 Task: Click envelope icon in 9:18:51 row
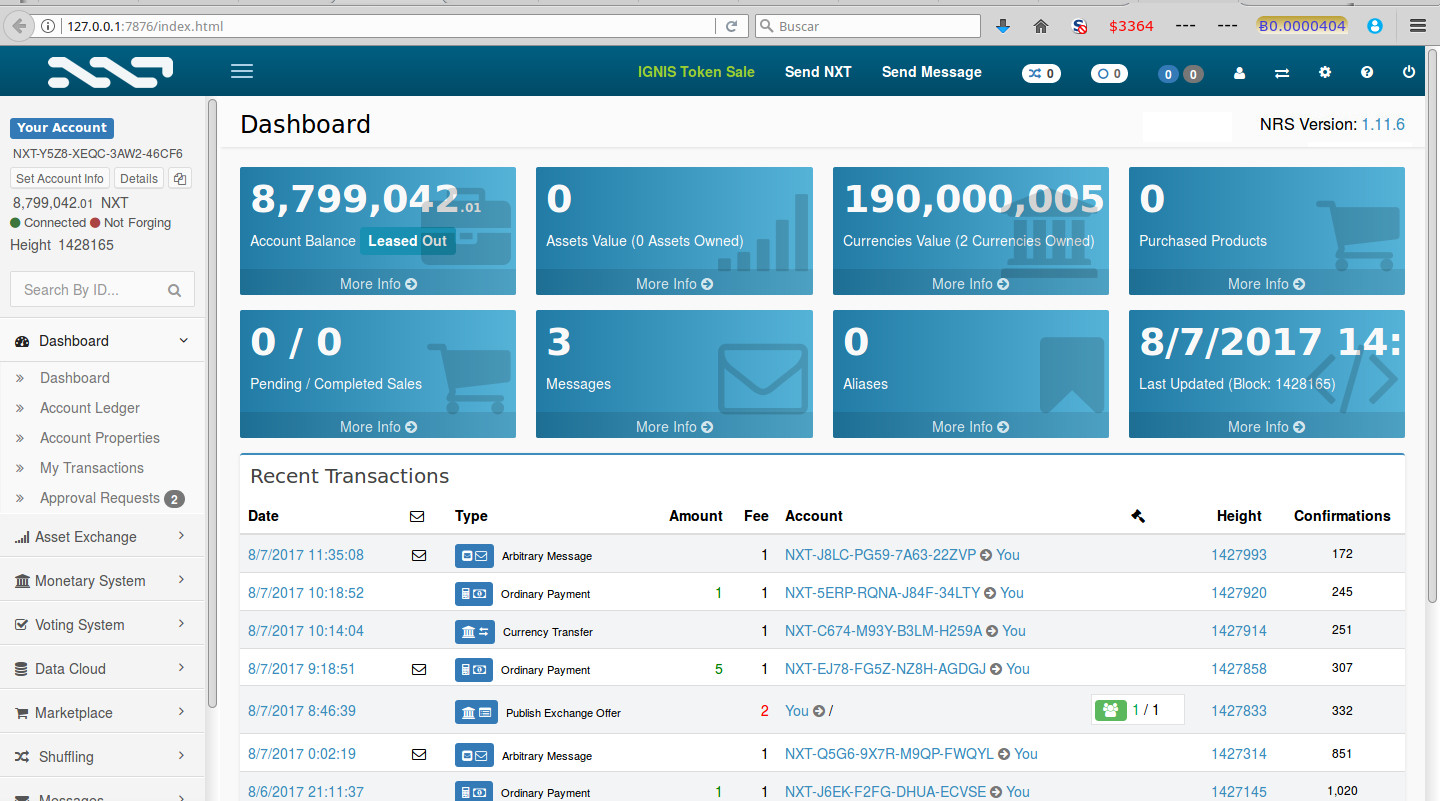(419, 669)
